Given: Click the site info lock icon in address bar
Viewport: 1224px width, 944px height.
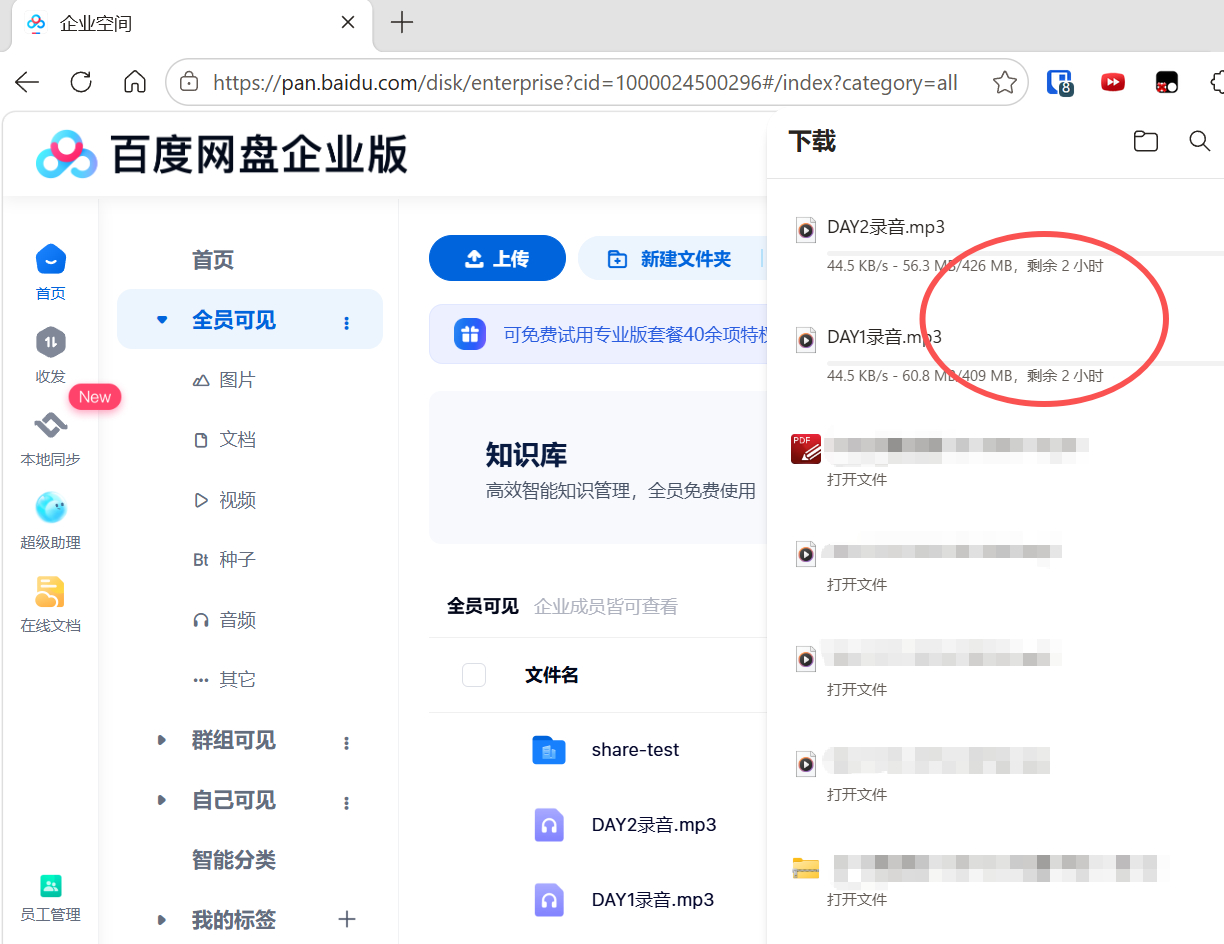Looking at the screenshot, I should click(x=189, y=82).
